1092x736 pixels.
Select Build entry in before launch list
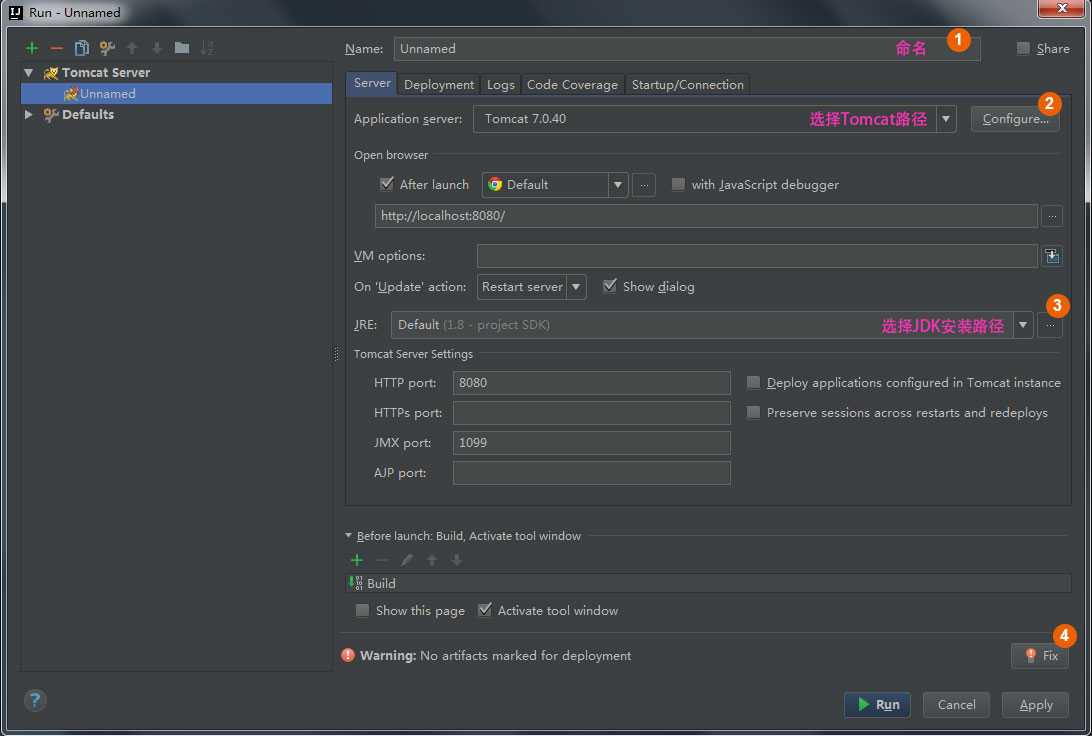pos(708,584)
